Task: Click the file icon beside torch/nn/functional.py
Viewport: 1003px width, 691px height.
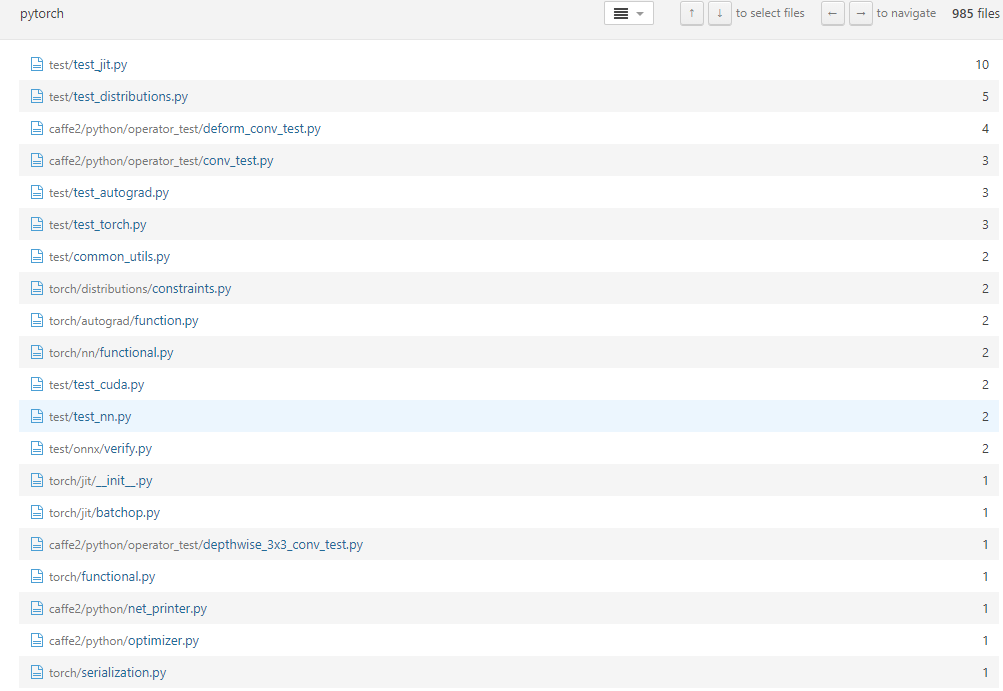Action: coord(37,352)
